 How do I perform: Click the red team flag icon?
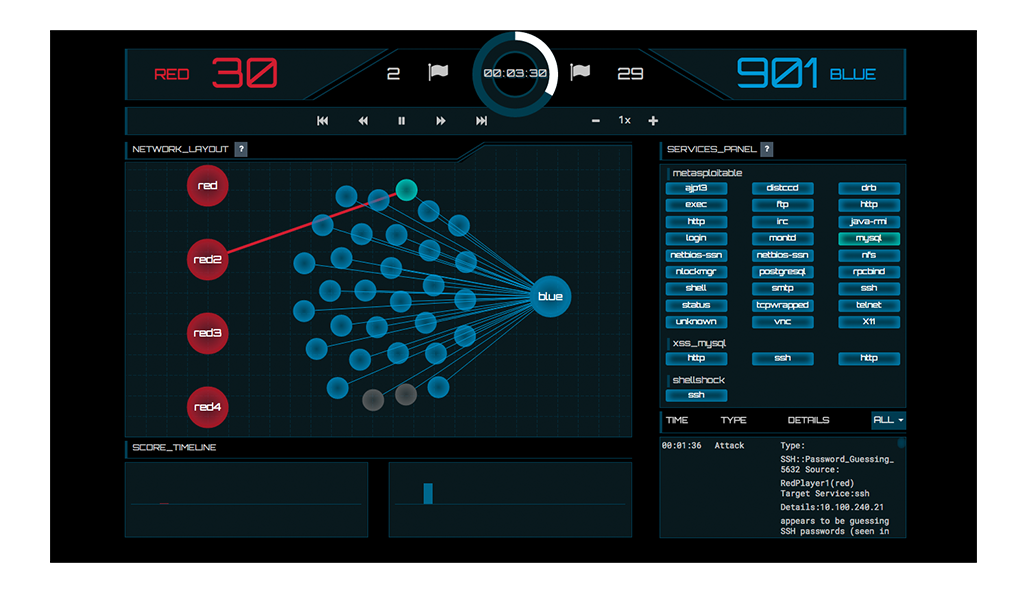coord(438,73)
